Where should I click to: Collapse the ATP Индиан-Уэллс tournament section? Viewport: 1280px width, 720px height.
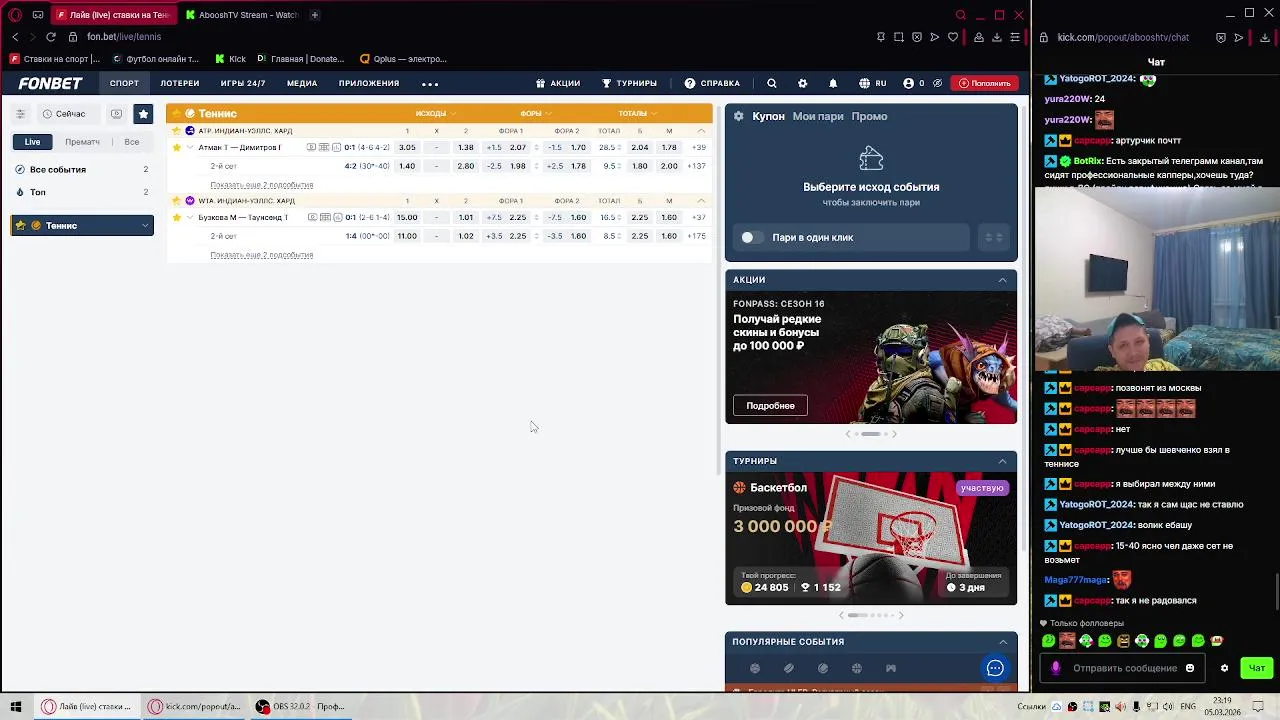tap(701, 131)
